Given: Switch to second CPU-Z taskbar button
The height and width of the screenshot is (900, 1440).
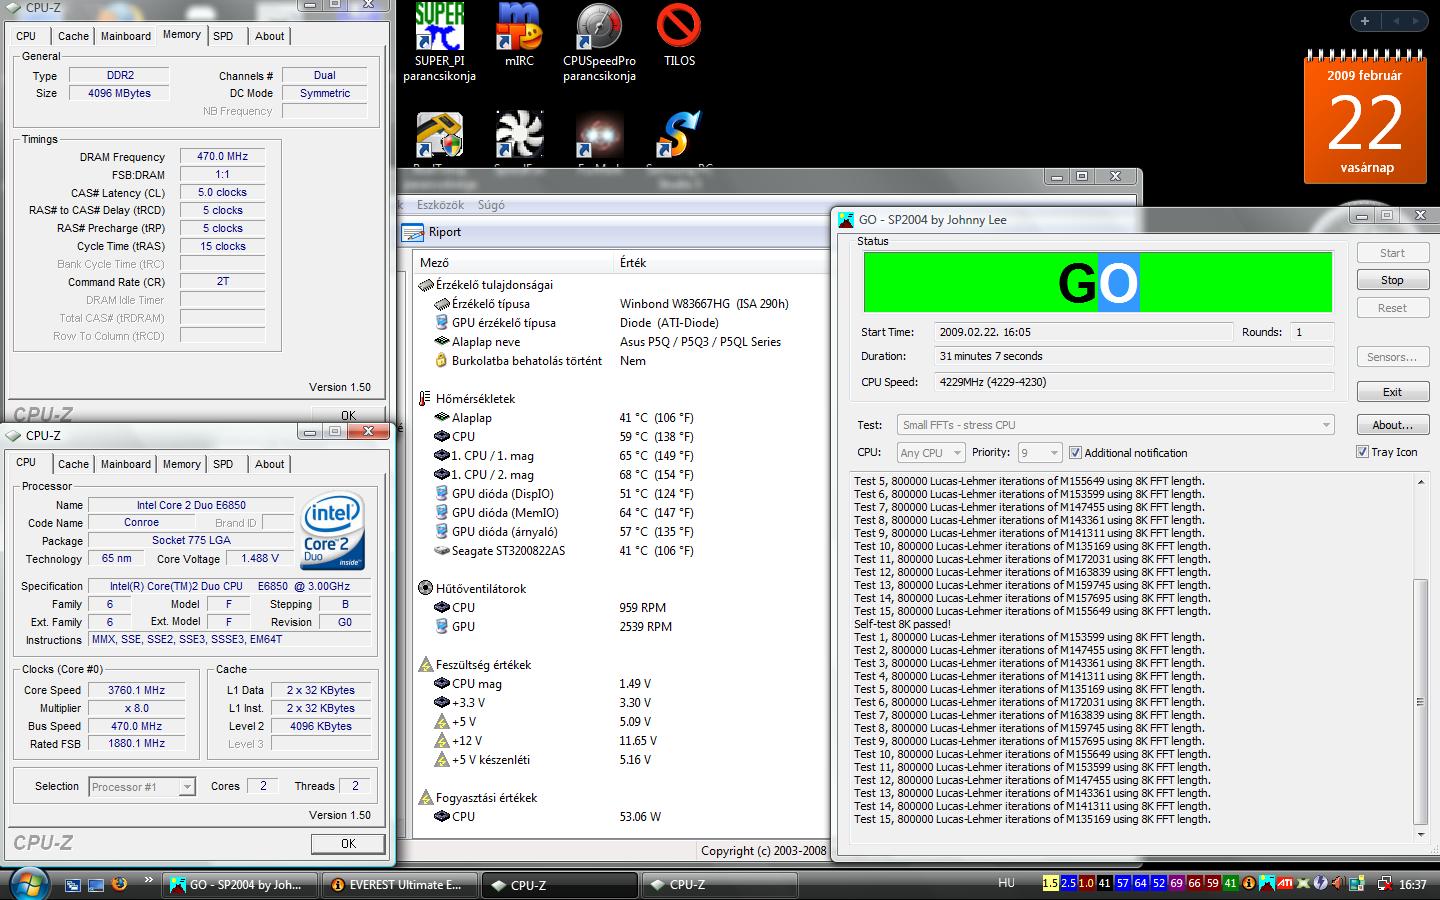Looking at the screenshot, I should (x=720, y=885).
